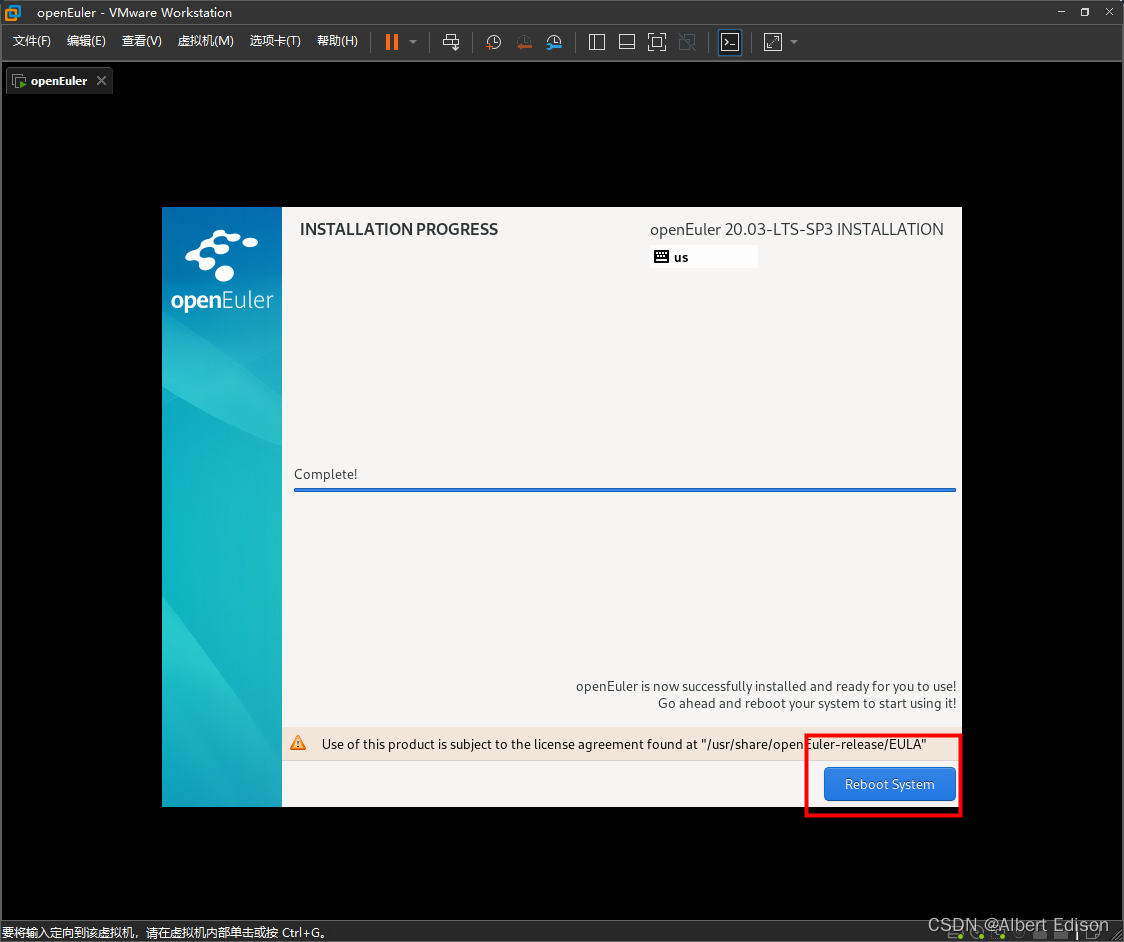Click the Reboot System button

point(889,784)
